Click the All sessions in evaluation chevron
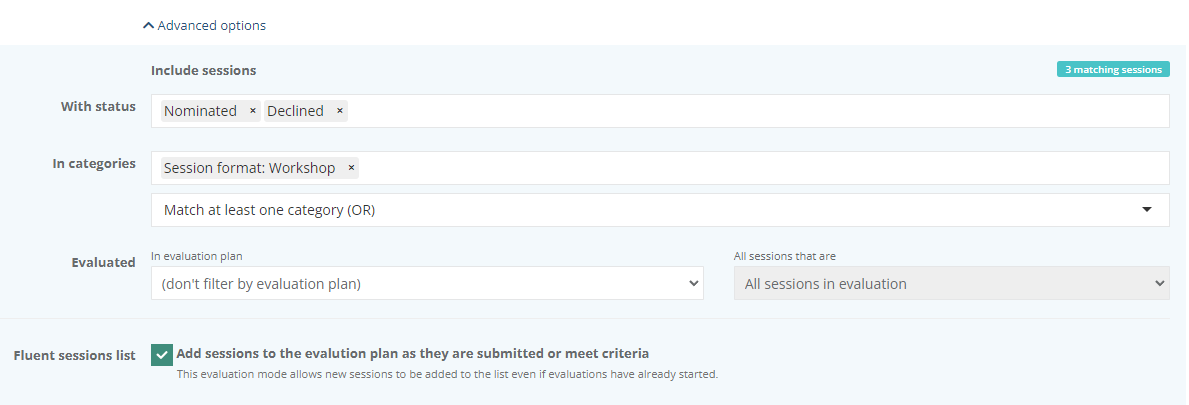 [x=1159, y=283]
